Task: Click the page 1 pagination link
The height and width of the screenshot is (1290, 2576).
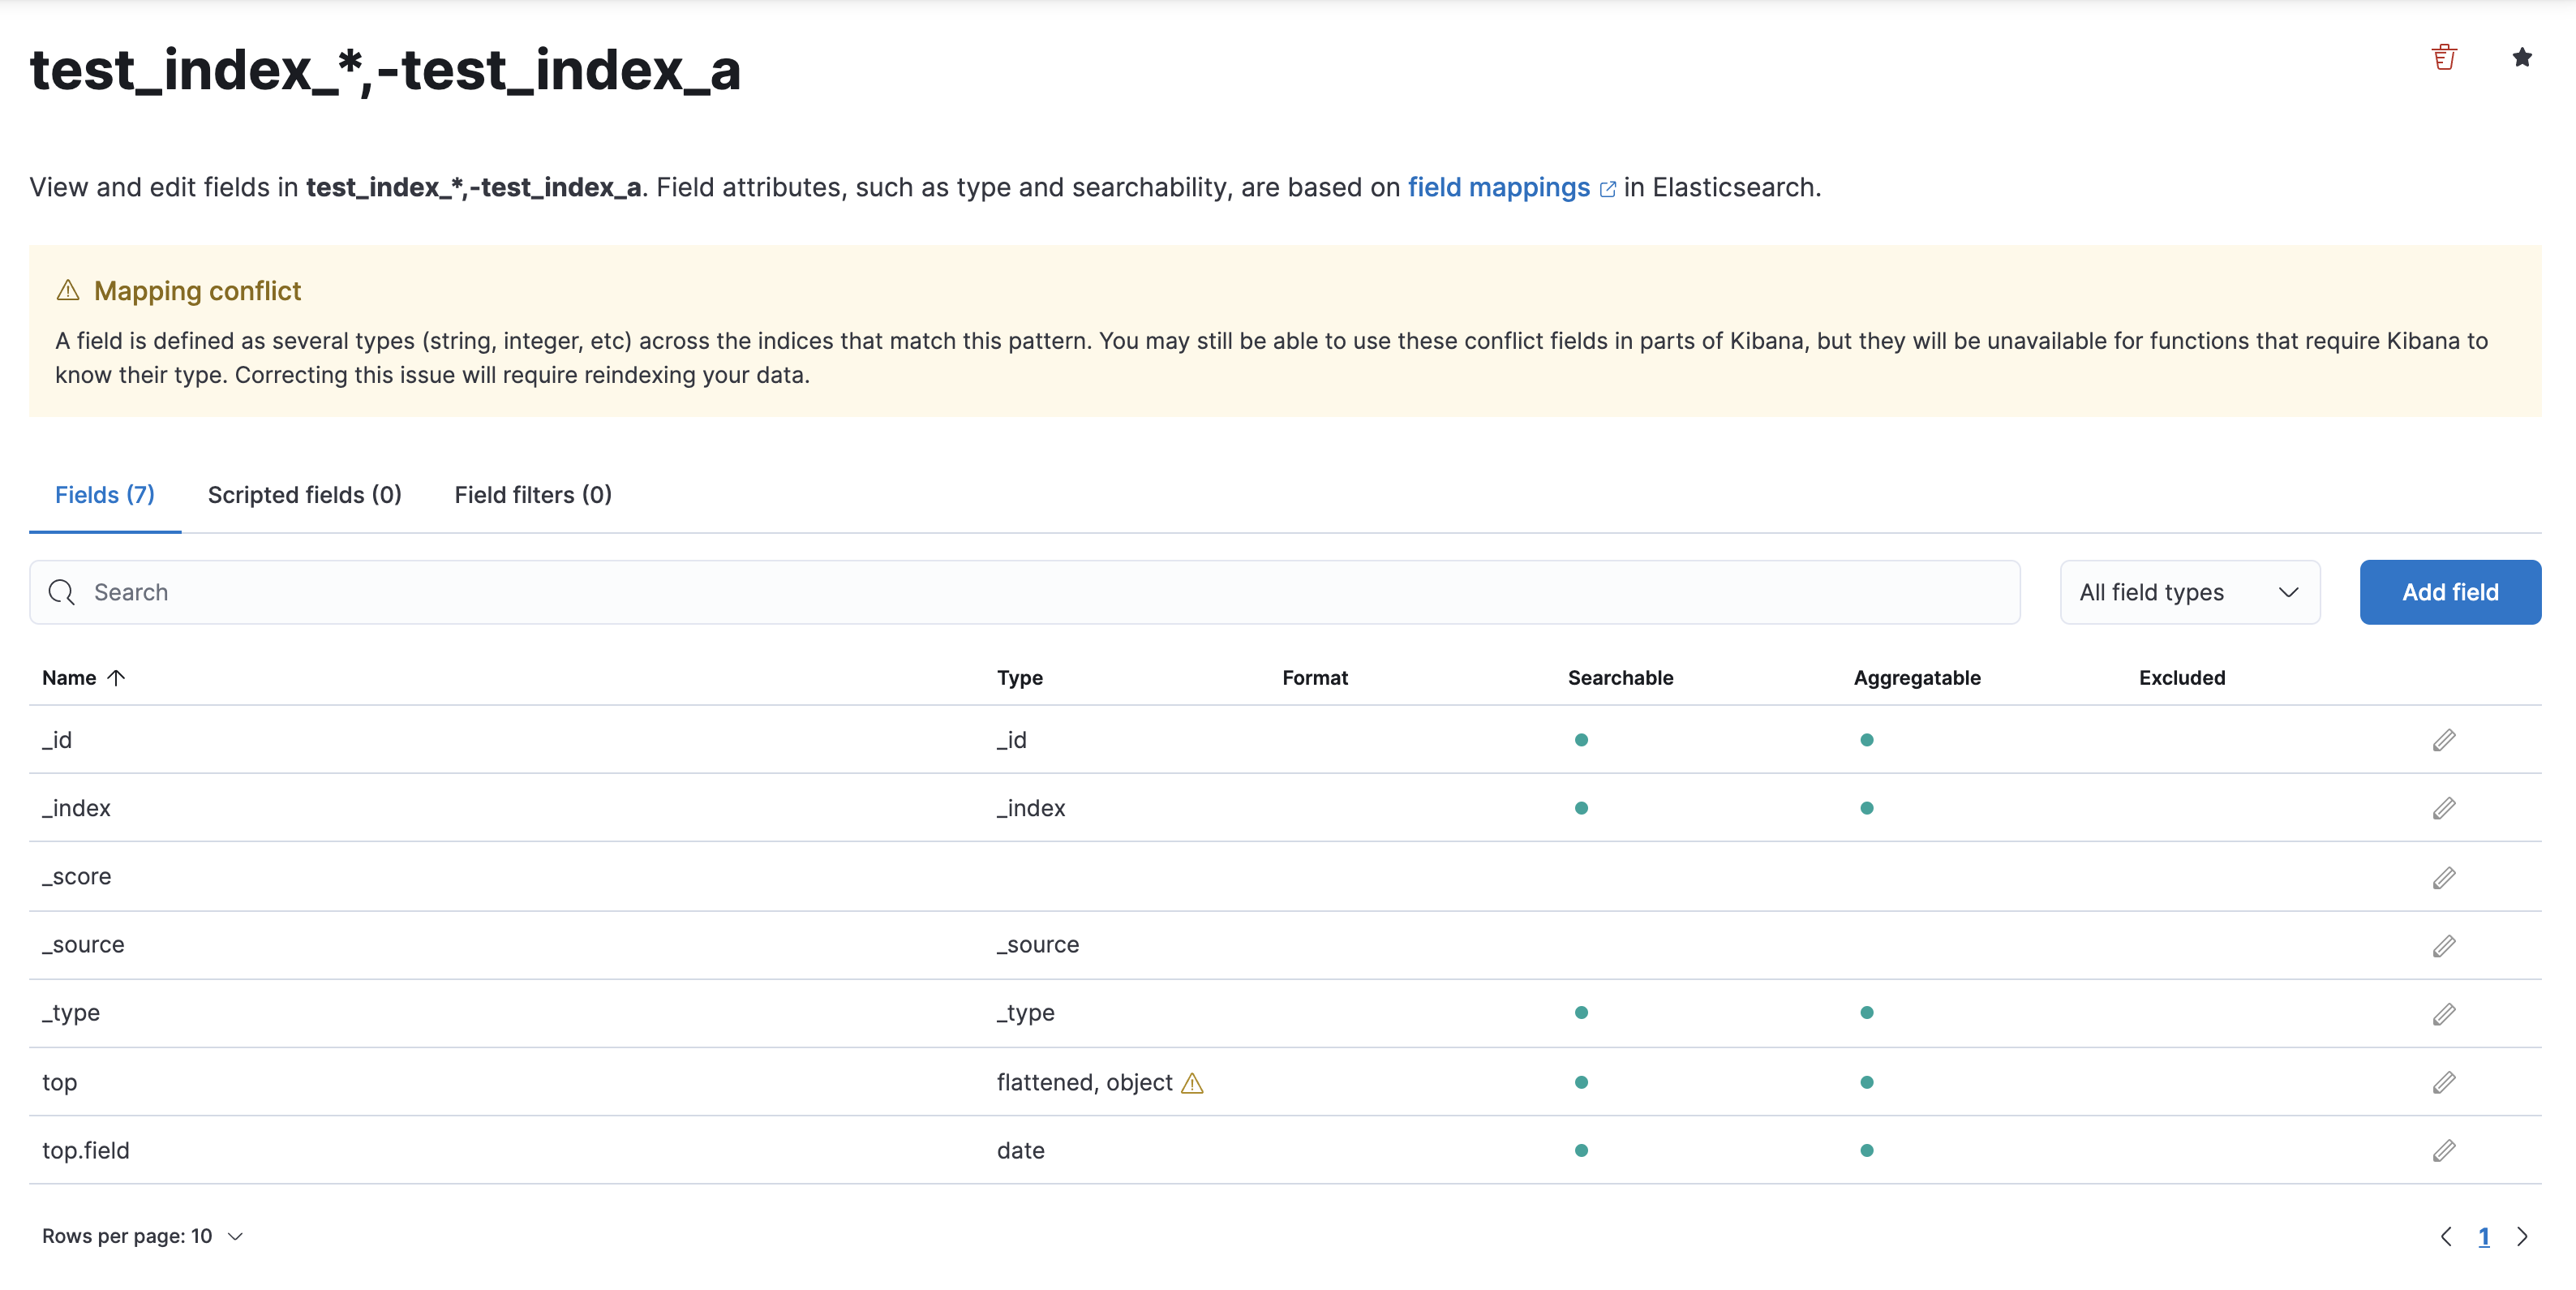Action: (2484, 1236)
